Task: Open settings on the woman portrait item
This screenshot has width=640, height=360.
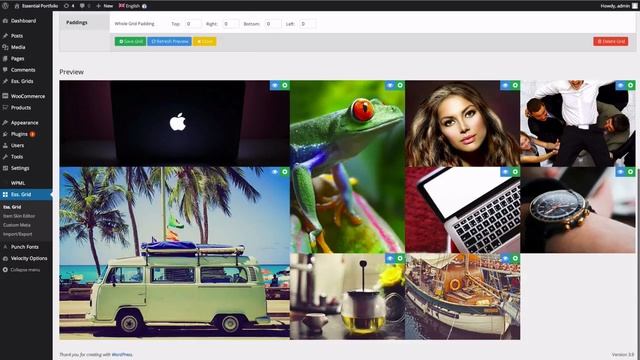Action: [515, 85]
